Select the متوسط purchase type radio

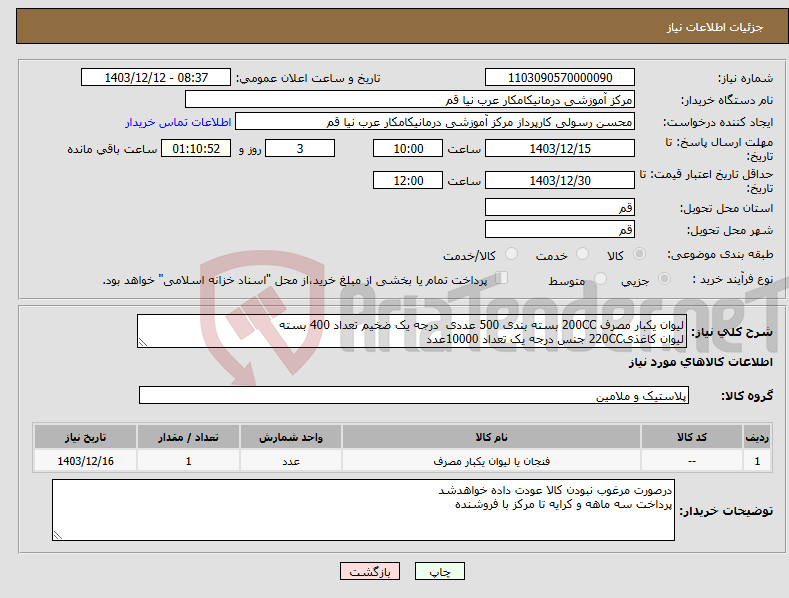tap(600, 279)
